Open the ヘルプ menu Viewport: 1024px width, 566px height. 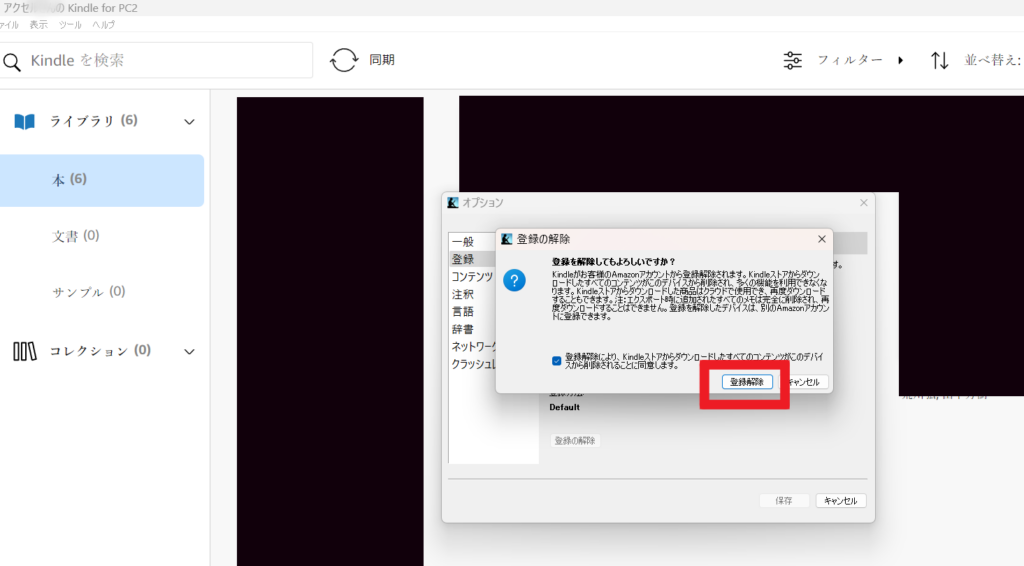103,25
